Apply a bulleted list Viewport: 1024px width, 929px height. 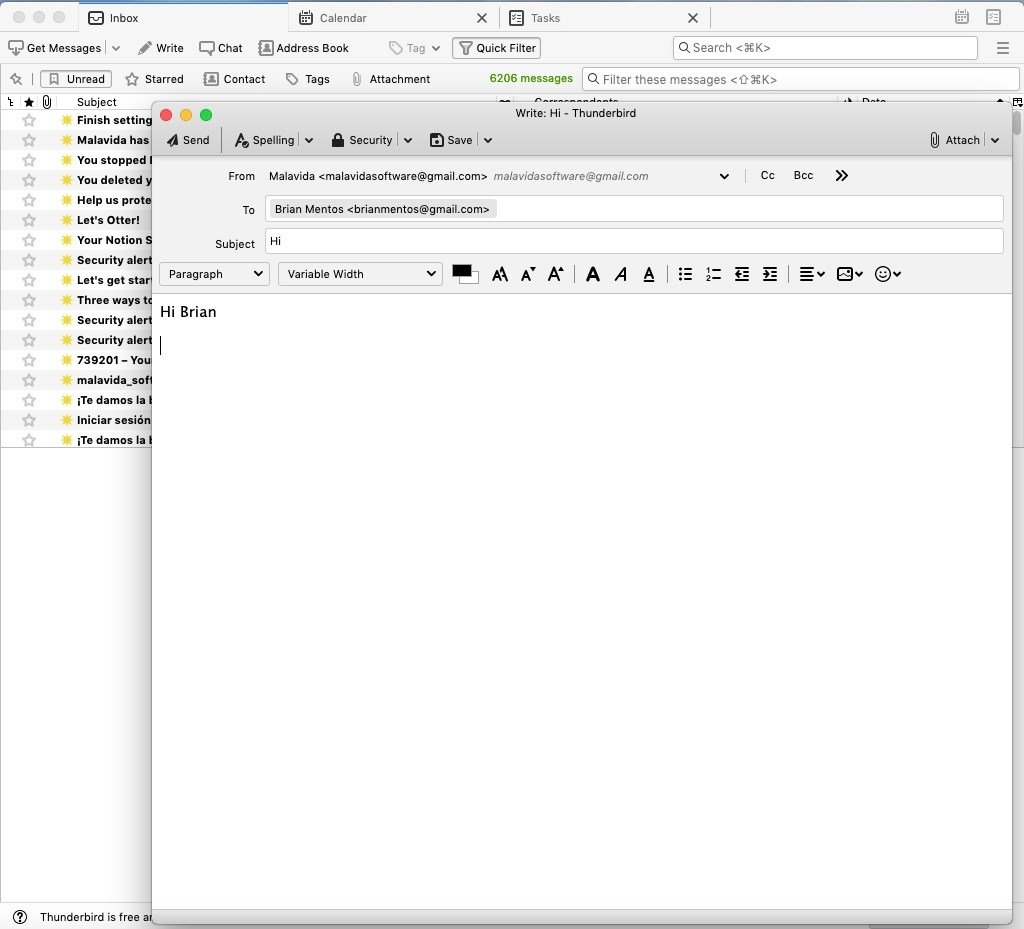[x=685, y=274]
